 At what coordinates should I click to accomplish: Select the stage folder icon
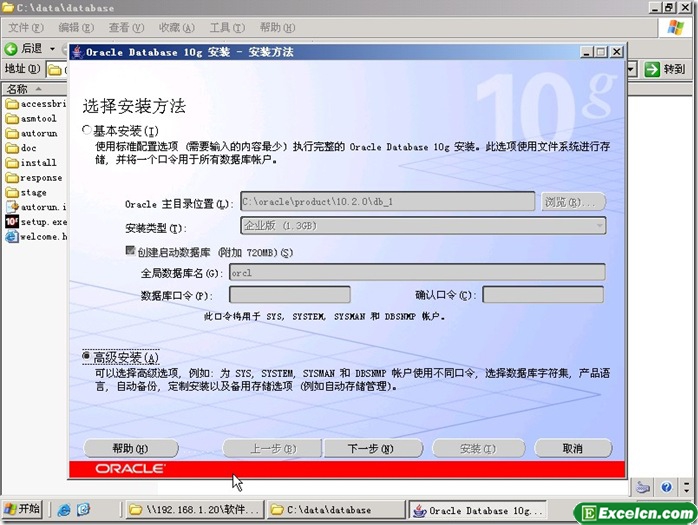pos(12,192)
